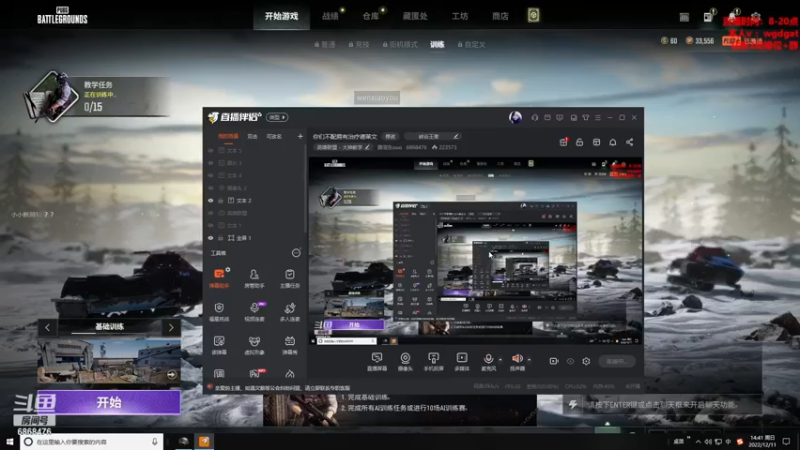The width and height of the screenshot is (800, 450).
Task: Open the hamburger menu in streaming companion title bar
Action: click(x=598, y=117)
